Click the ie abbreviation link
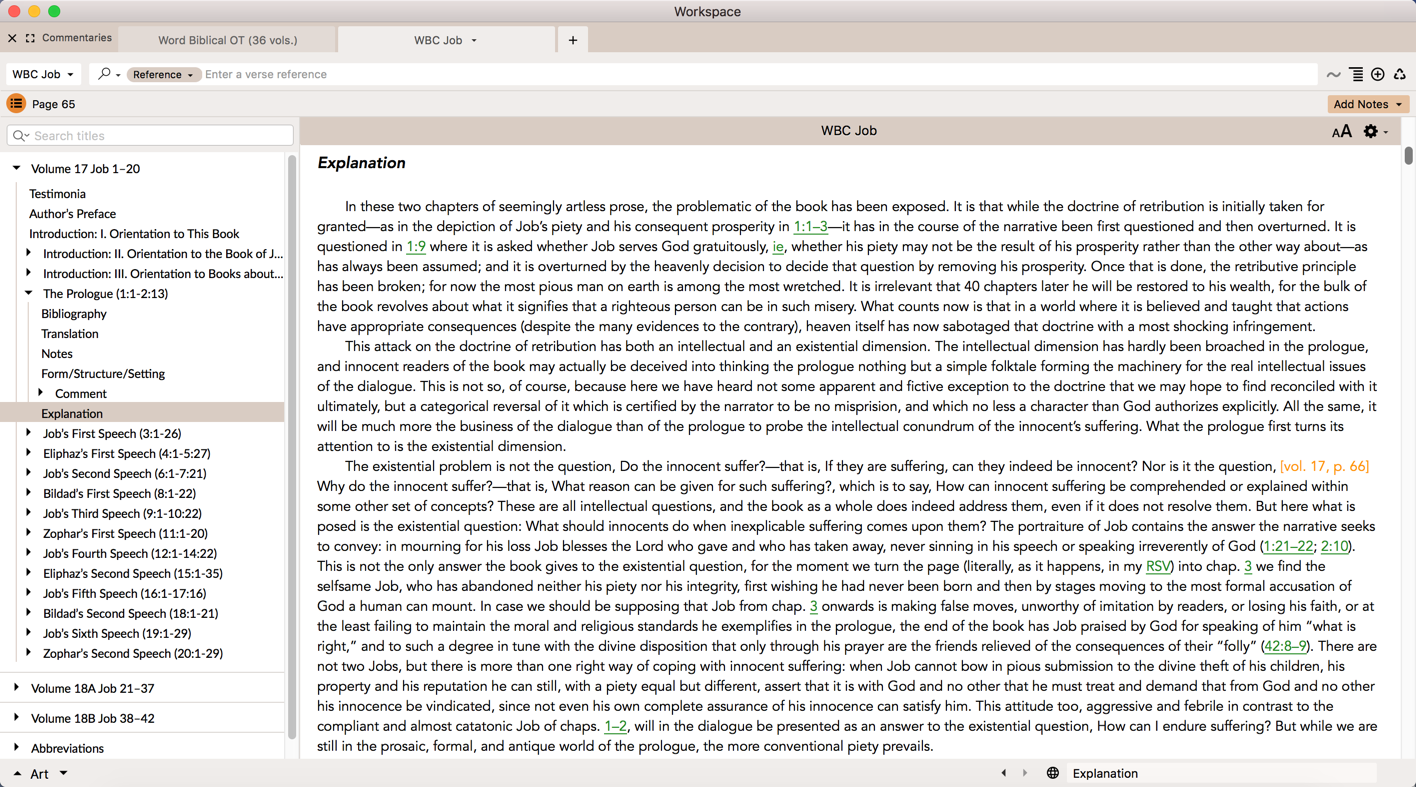 [x=778, y=246]
